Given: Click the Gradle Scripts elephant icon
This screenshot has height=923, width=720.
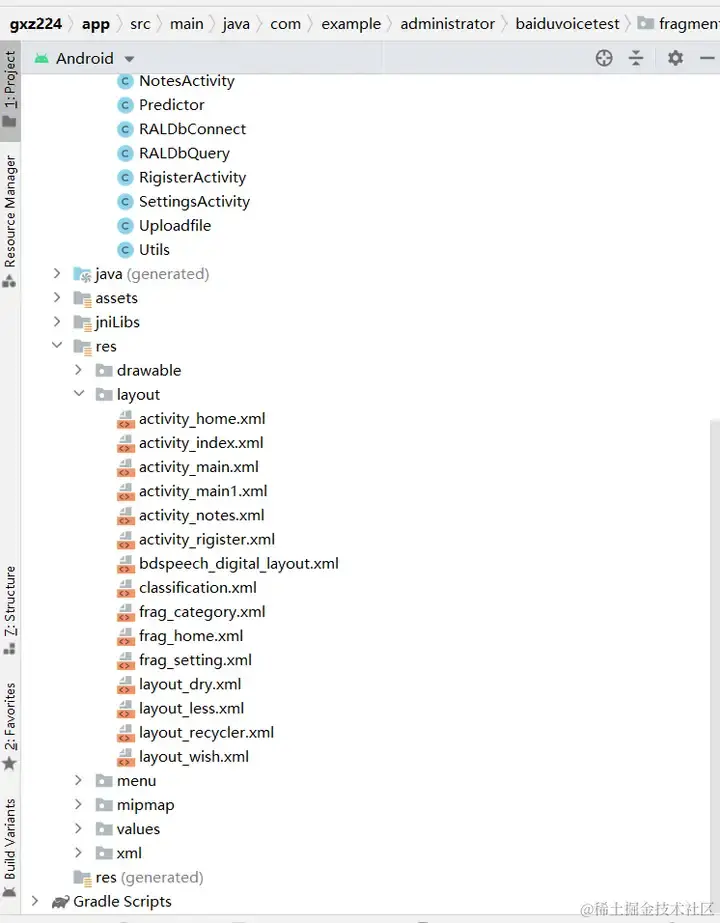Looking at the screenshot, I should 61,902.
